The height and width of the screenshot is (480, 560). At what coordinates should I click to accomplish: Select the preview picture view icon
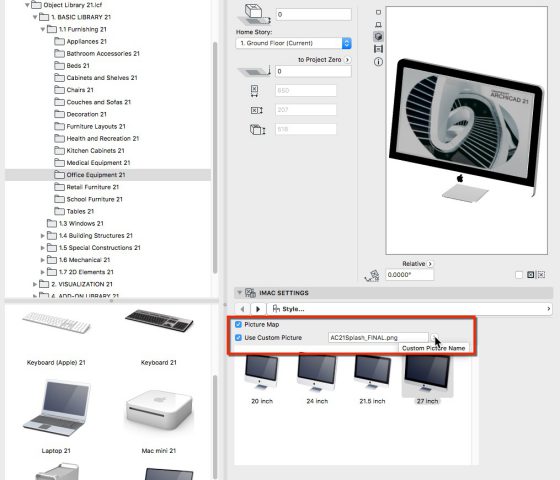pos(378,49)
